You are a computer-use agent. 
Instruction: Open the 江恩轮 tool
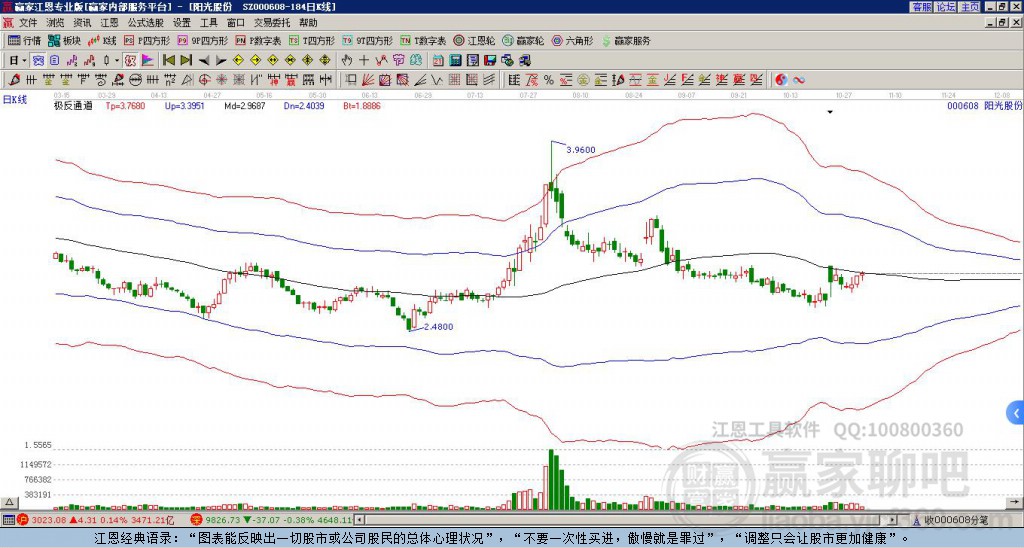(474, 41)
